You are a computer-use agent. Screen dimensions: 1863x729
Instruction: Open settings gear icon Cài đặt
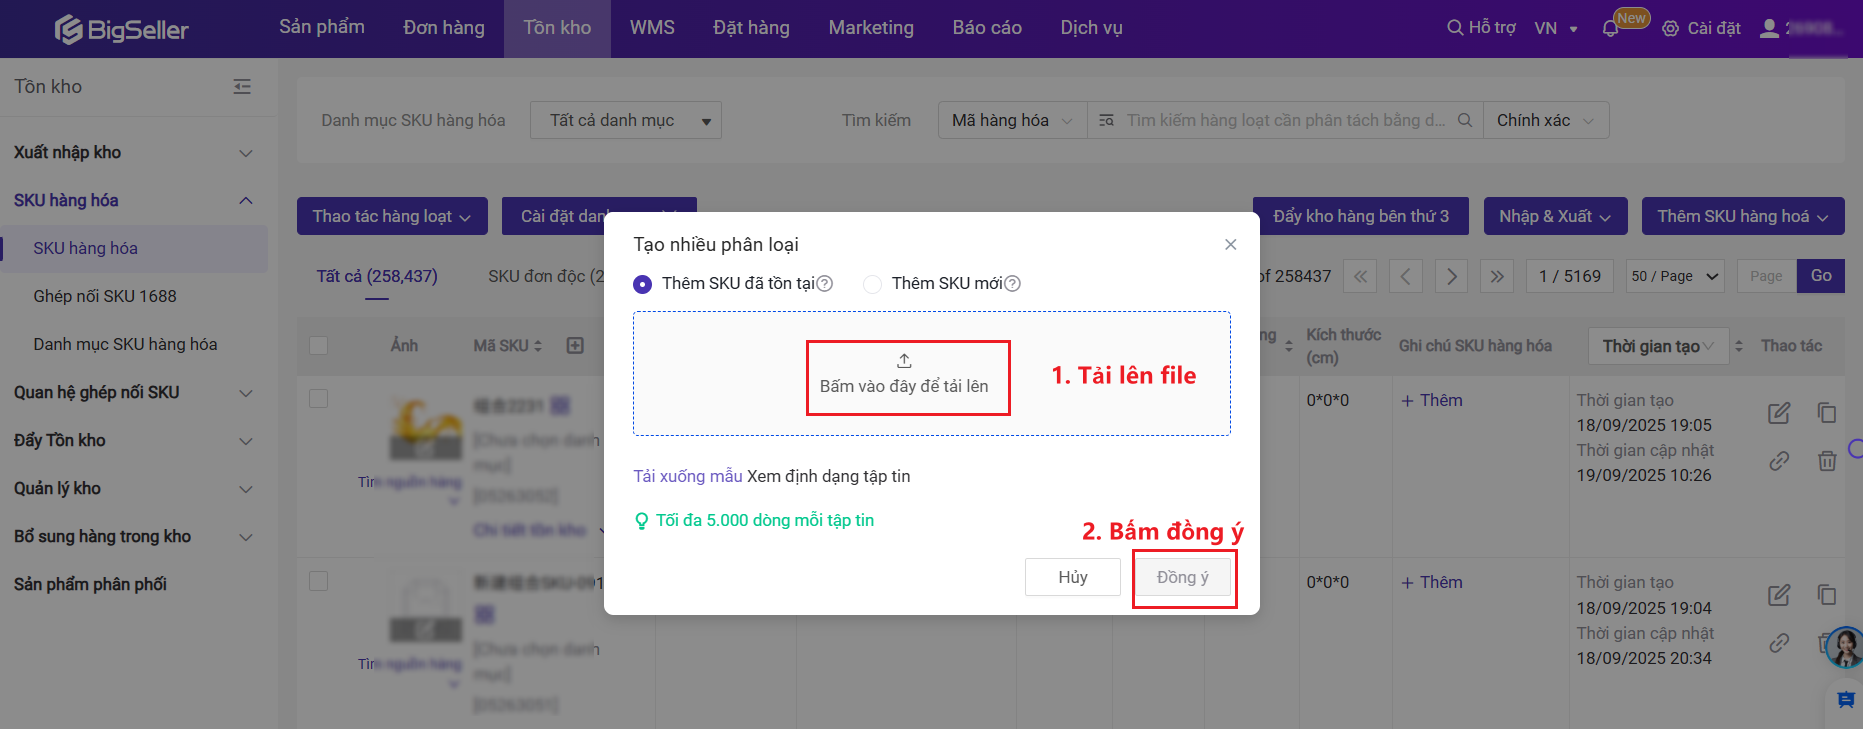(x=1670, y=29)
